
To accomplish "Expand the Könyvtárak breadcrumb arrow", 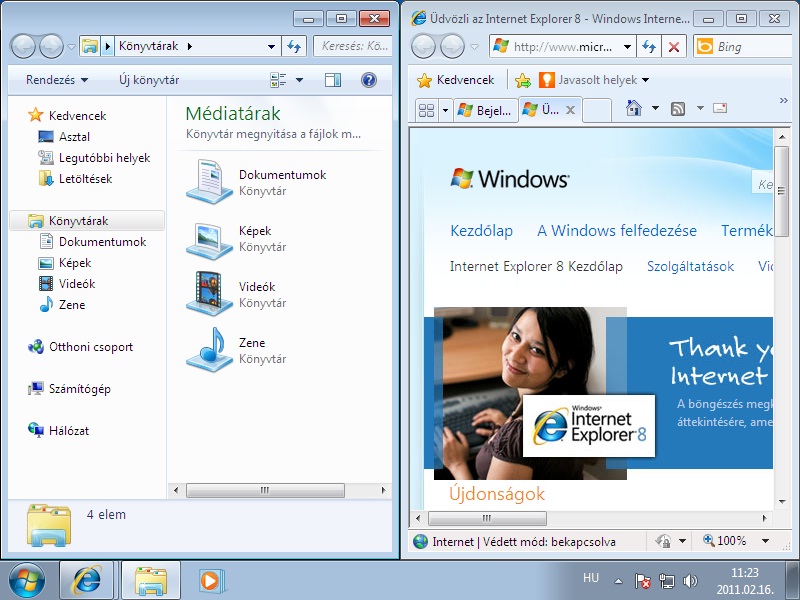I will coord(190,46).
